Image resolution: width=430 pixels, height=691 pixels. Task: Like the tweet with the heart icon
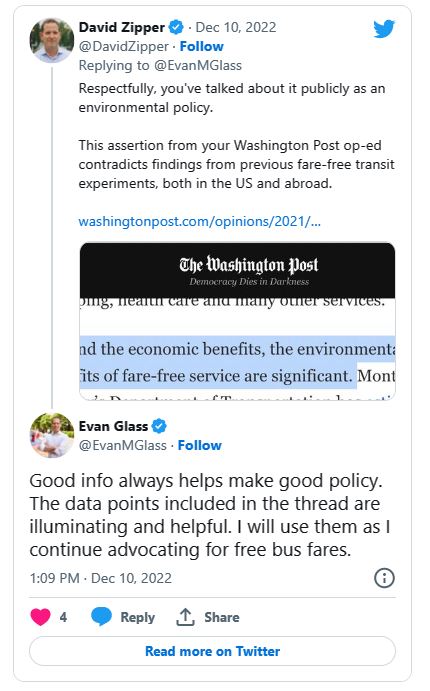pyautogui.click(x=40, y=617)
